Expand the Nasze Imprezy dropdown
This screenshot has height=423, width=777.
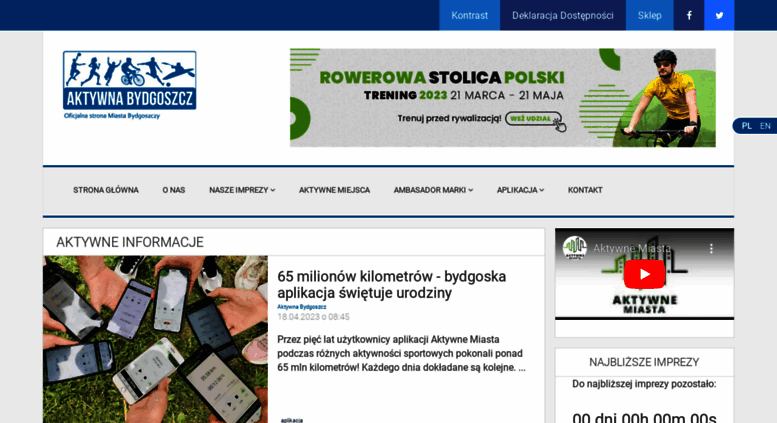(x=242, y=190)
